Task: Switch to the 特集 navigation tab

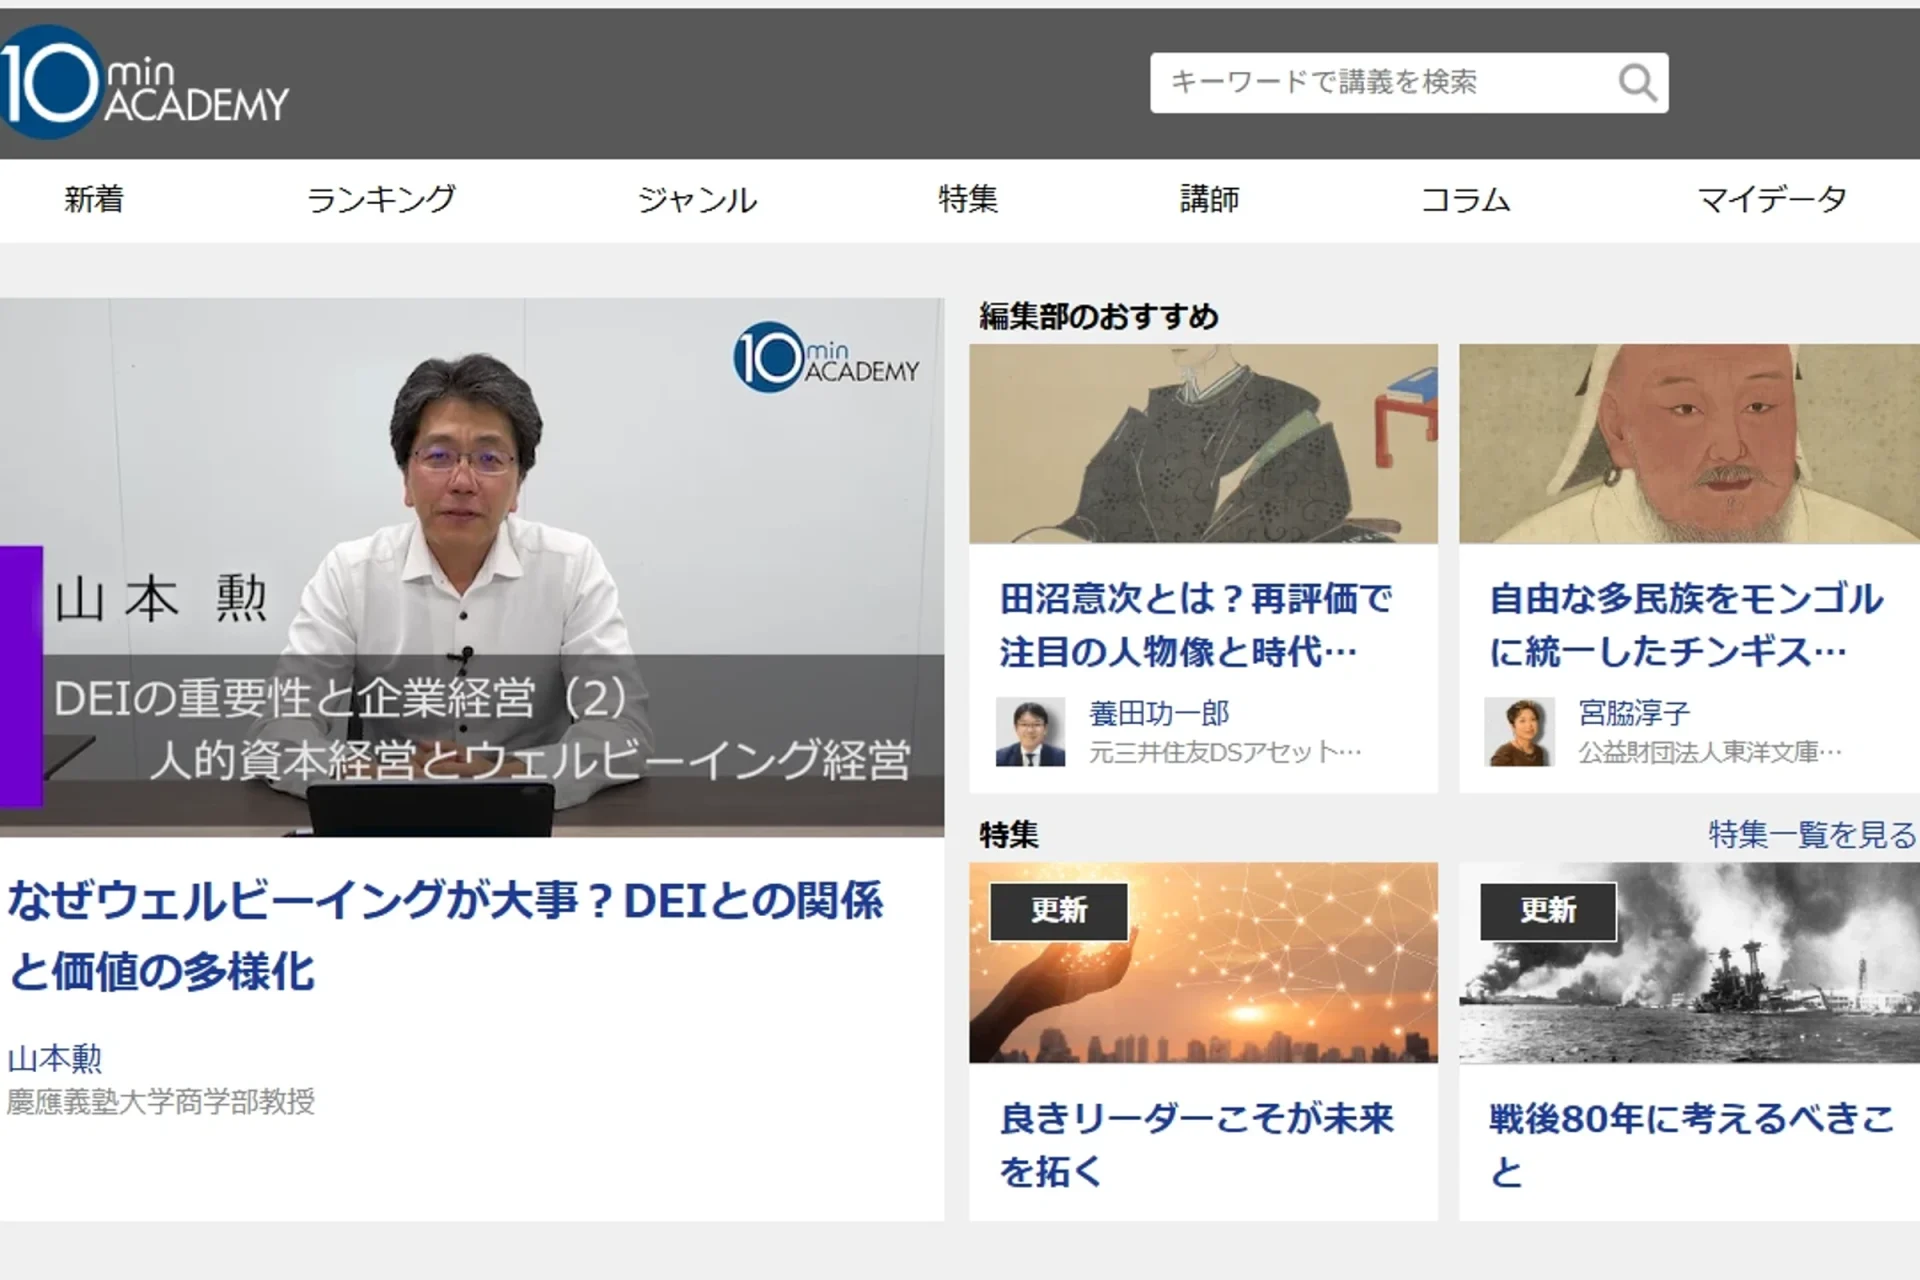Action: pyautogui.click(x=968, y=200)
